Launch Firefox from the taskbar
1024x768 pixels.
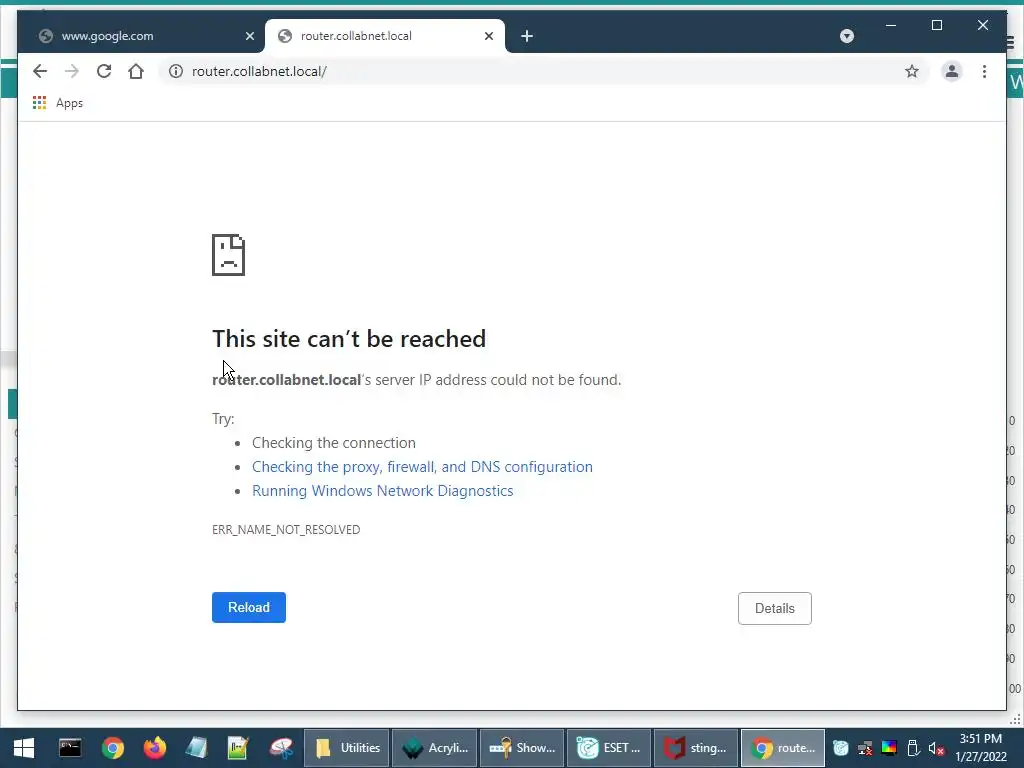155,748
